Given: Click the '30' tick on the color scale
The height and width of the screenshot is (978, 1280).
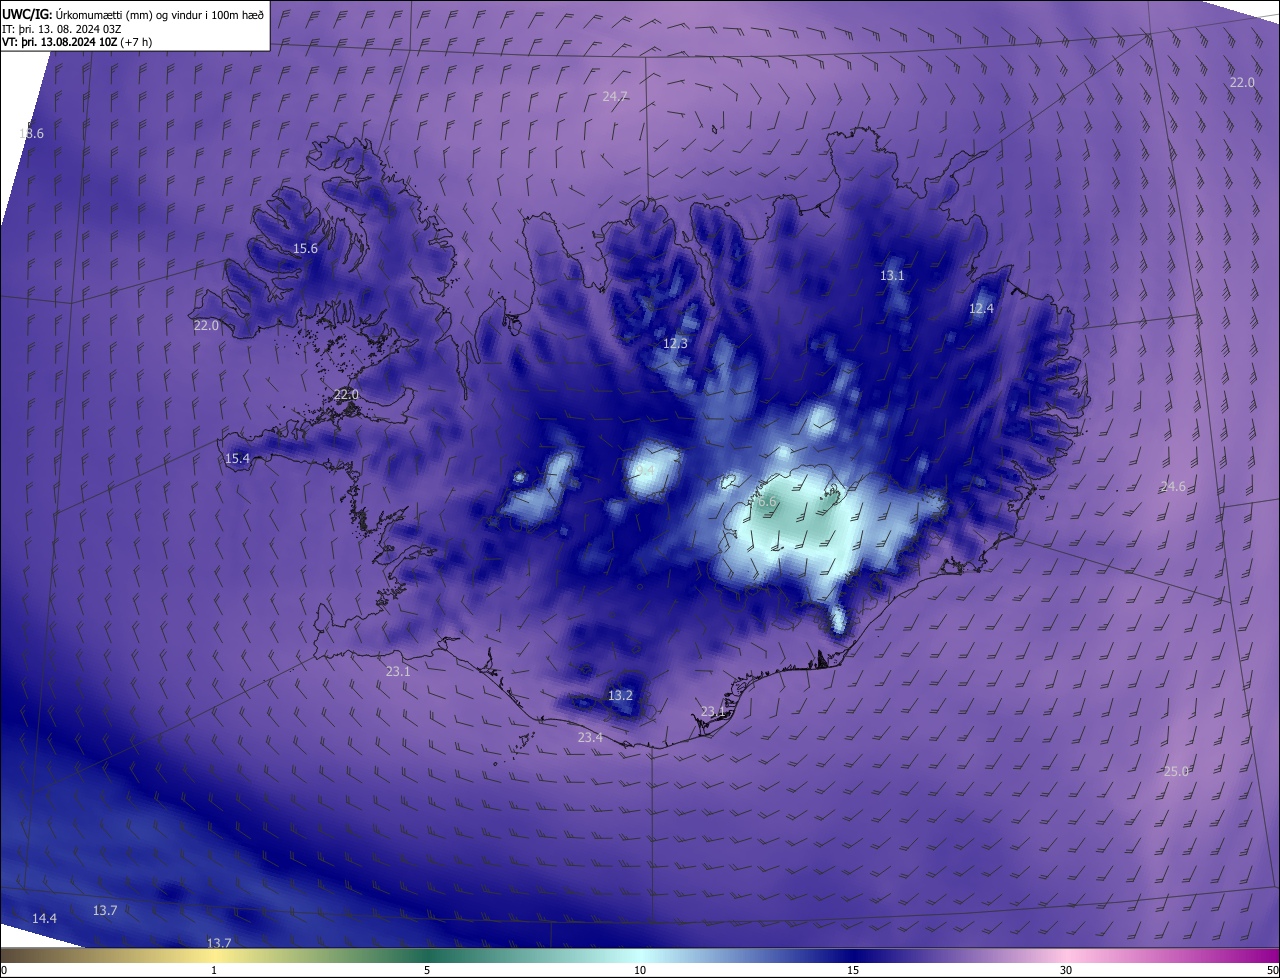Looking at the screenshot, I should point(1066,971).
